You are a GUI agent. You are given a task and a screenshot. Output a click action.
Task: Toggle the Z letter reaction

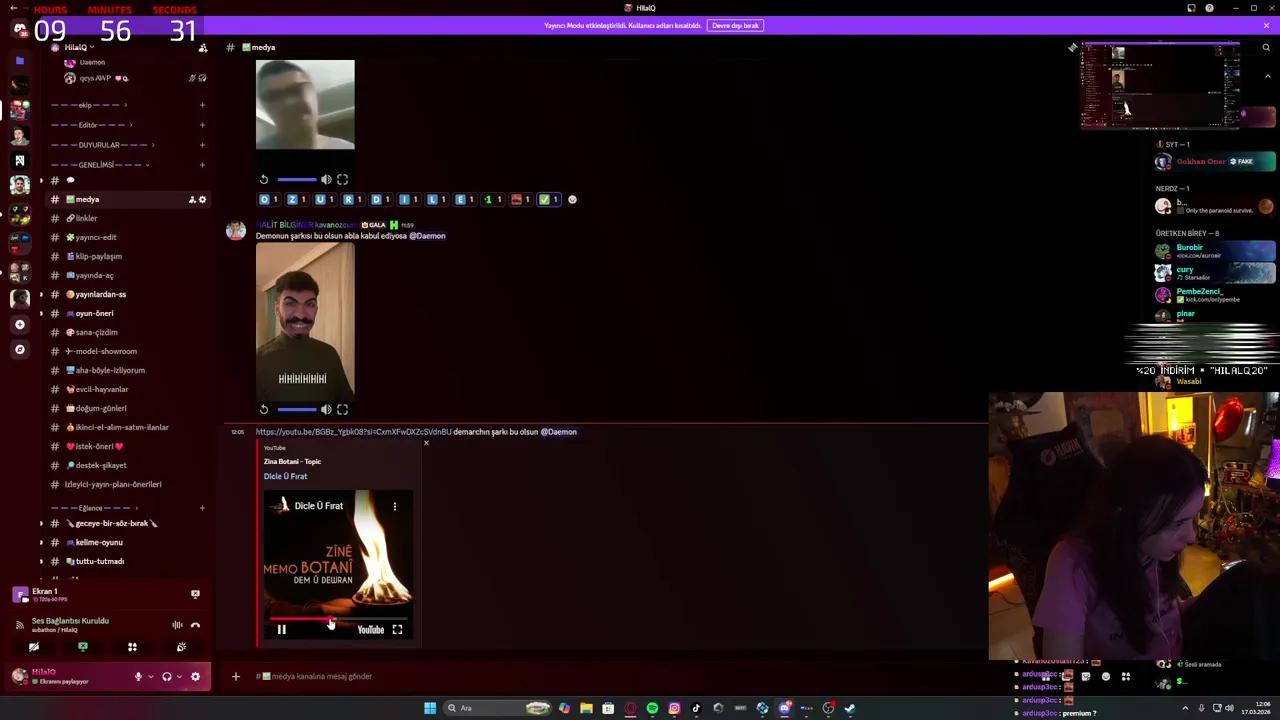point(296,199)
